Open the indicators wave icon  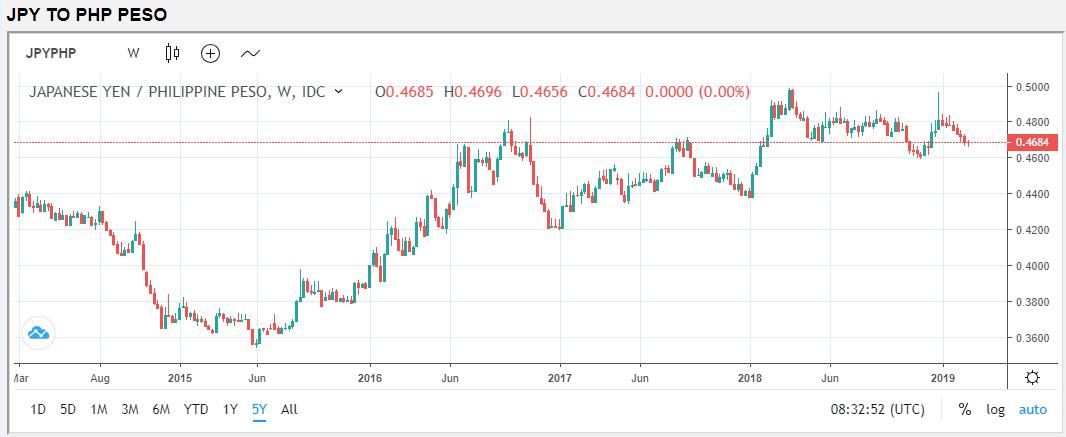pyautogui.click(x=250, y=53)
